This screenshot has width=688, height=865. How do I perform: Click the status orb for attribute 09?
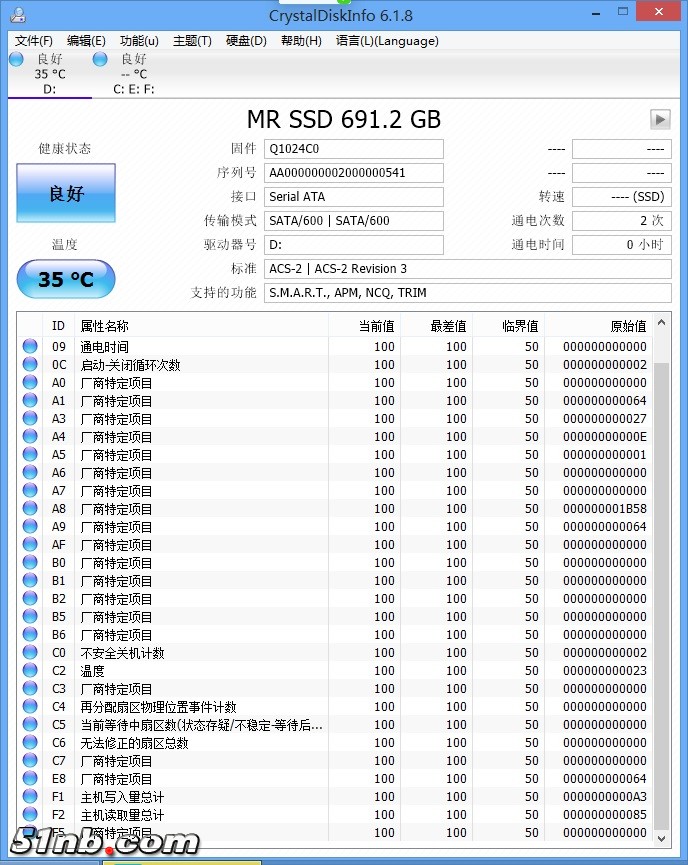(x=31, y=347)
